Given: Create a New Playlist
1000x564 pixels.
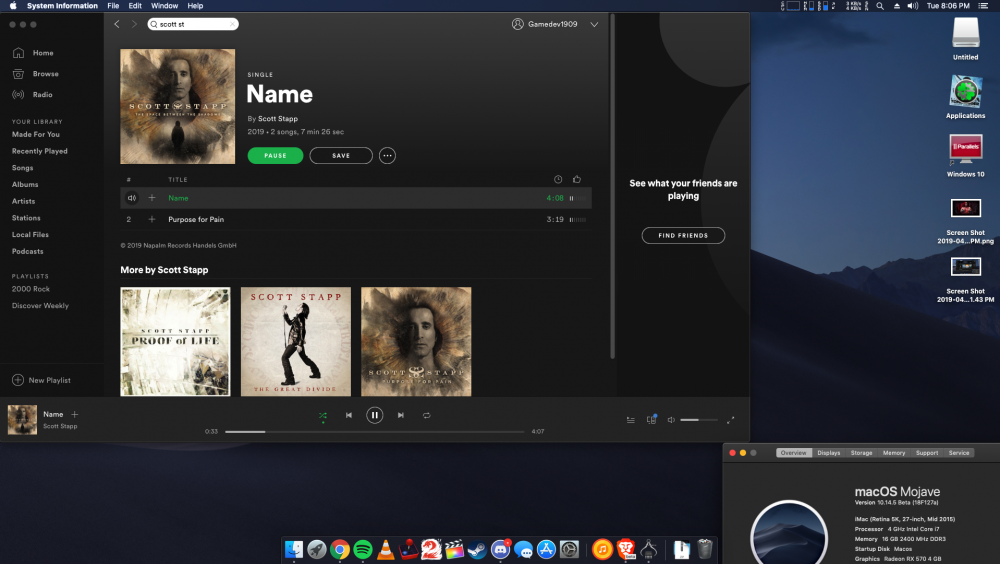Looking at the screenshot, I should (x=41, y=380).
